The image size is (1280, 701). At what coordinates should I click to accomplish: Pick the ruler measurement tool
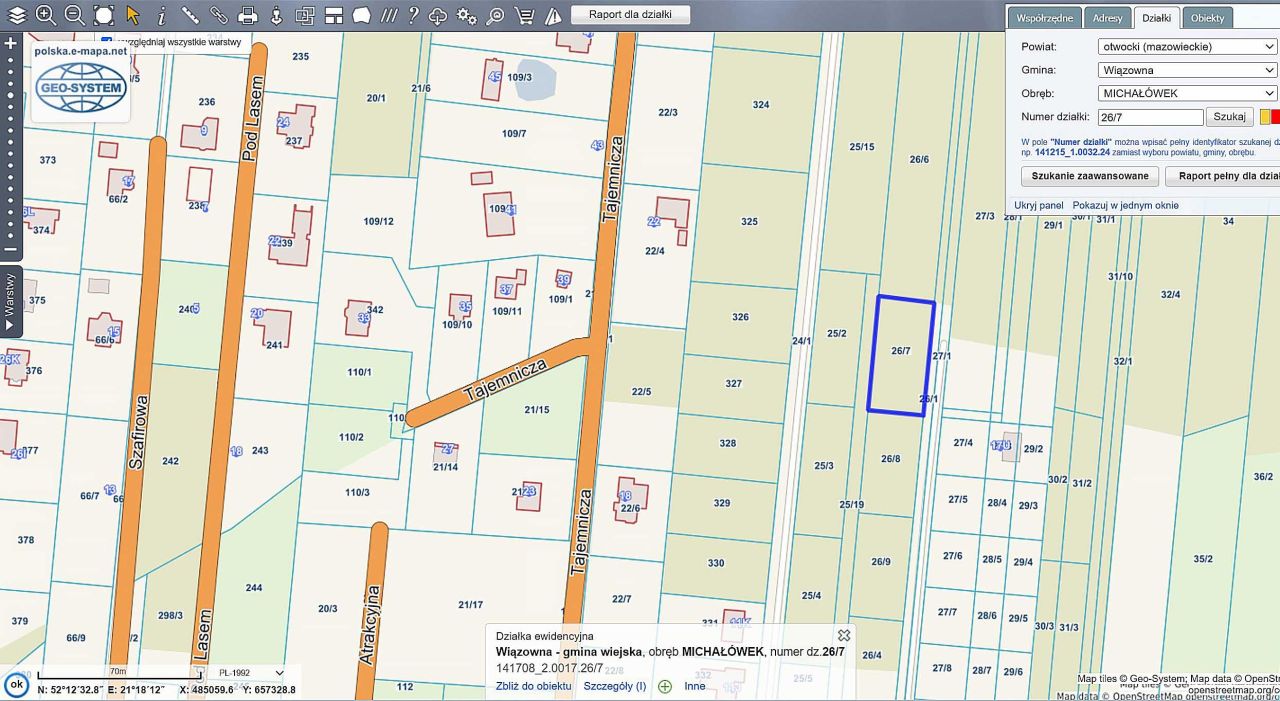(x=191, y=15)
